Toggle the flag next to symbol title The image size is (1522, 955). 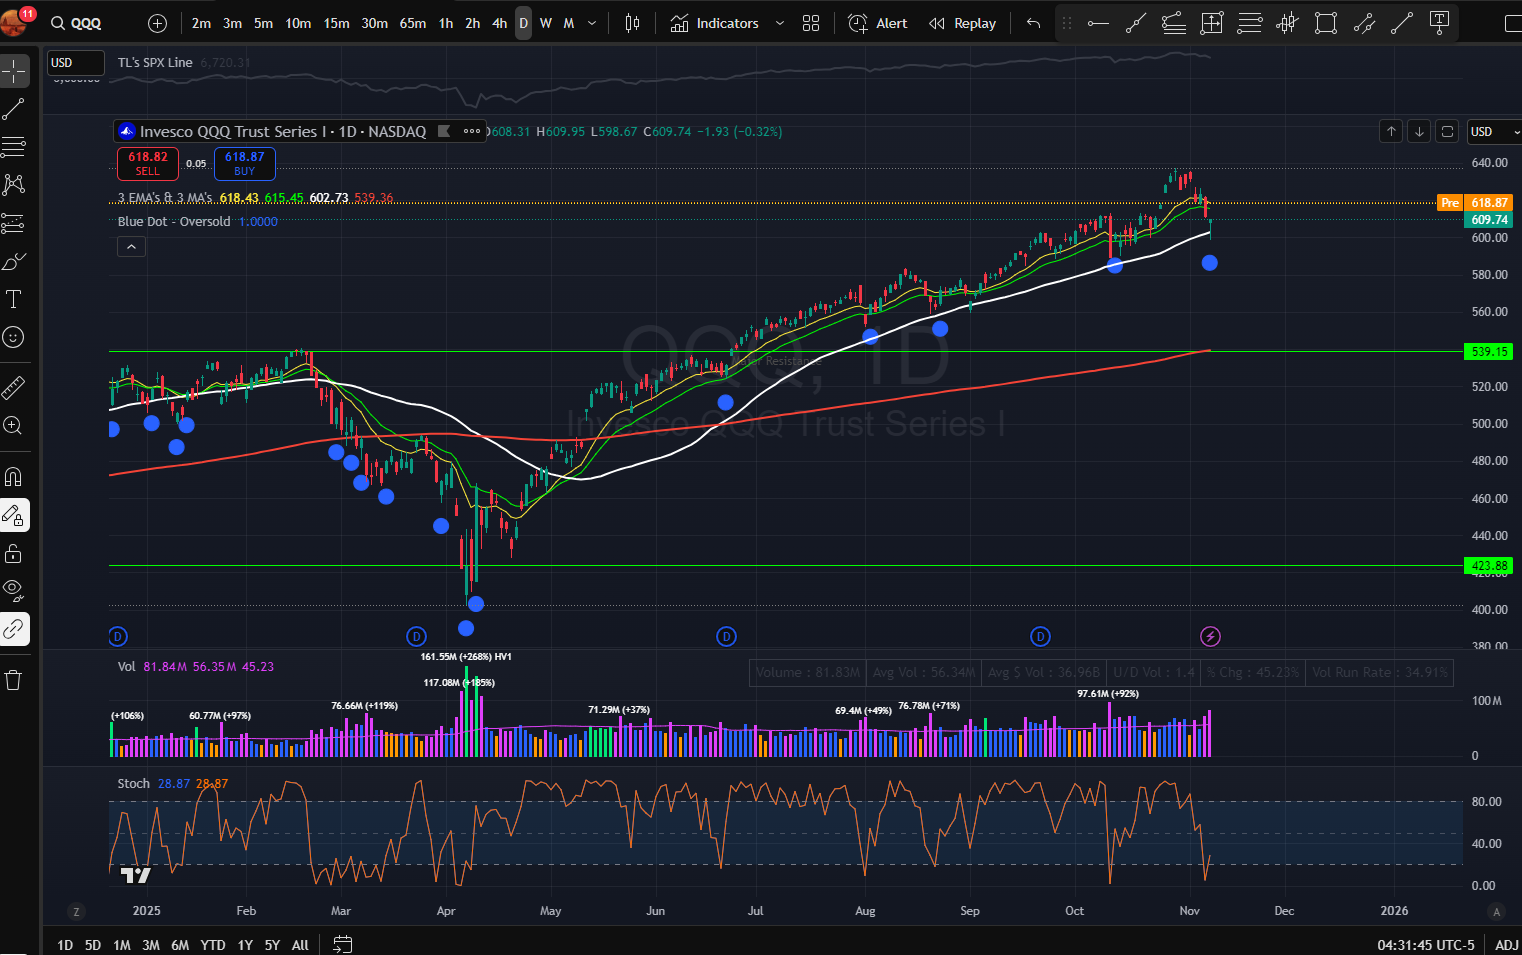coord(443,131)
